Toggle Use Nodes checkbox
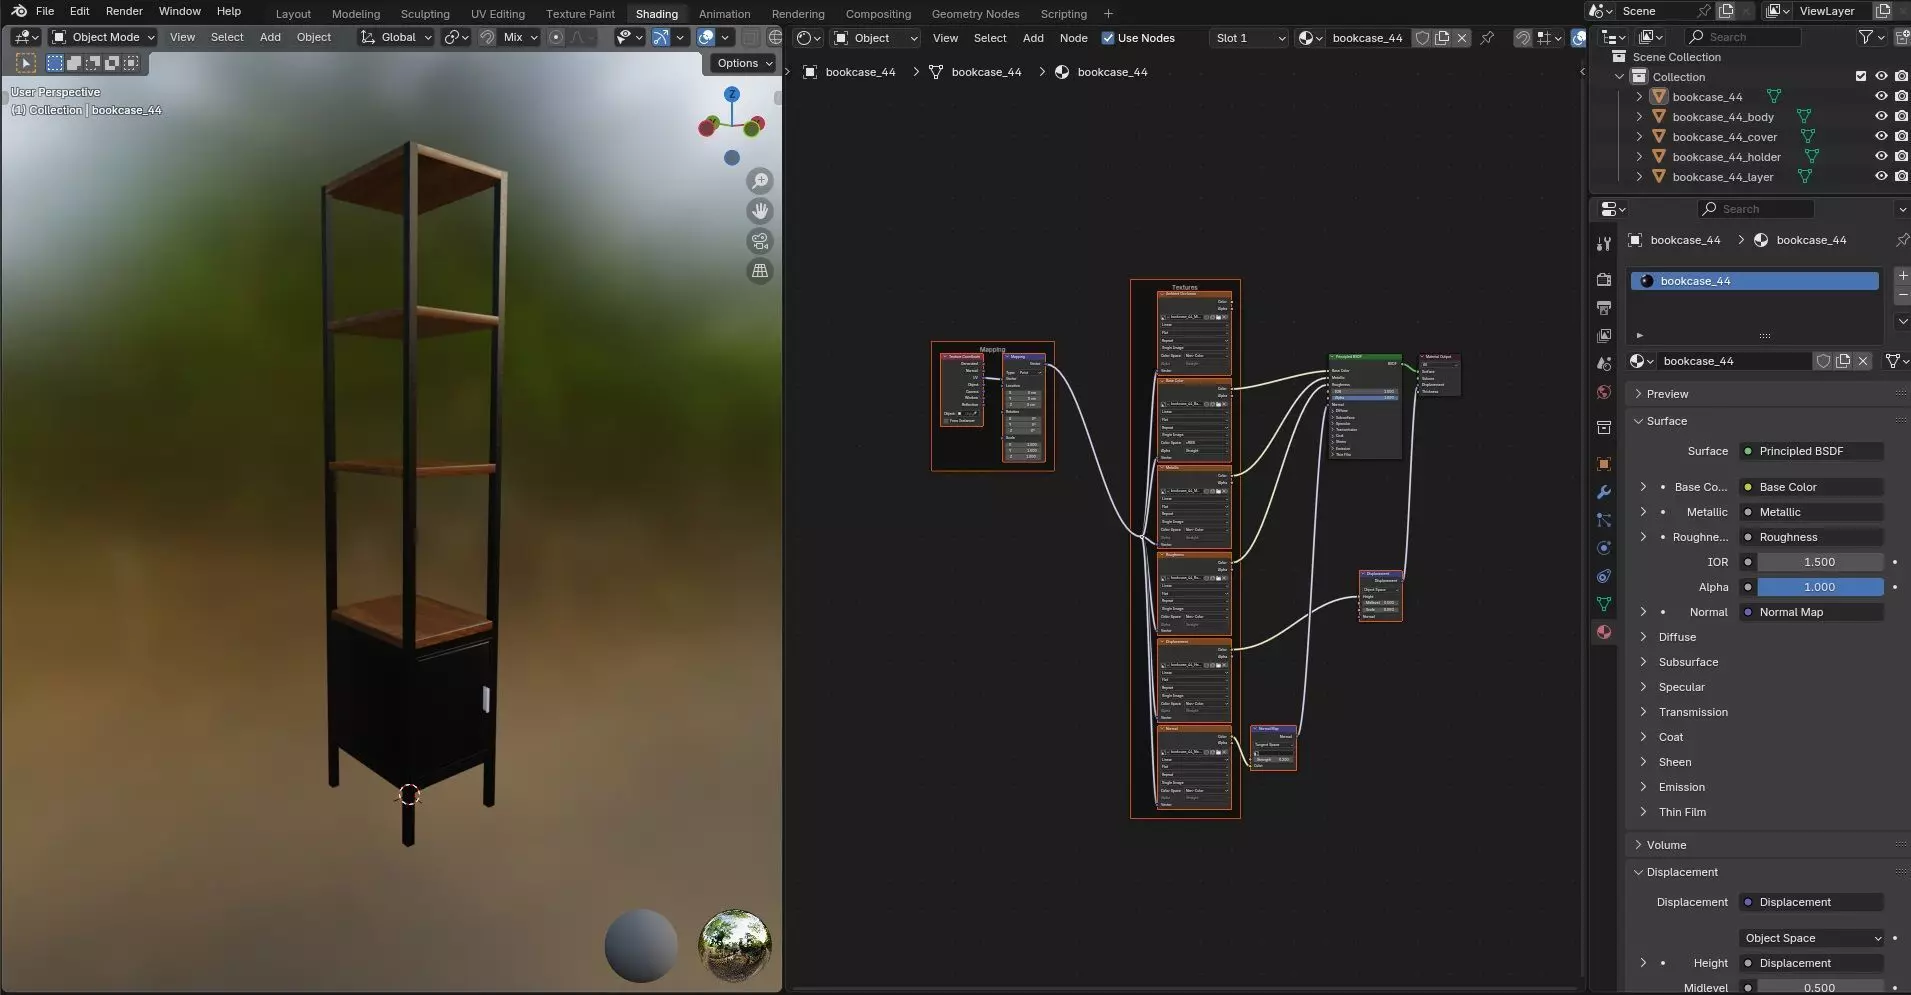 (1108, 38)
